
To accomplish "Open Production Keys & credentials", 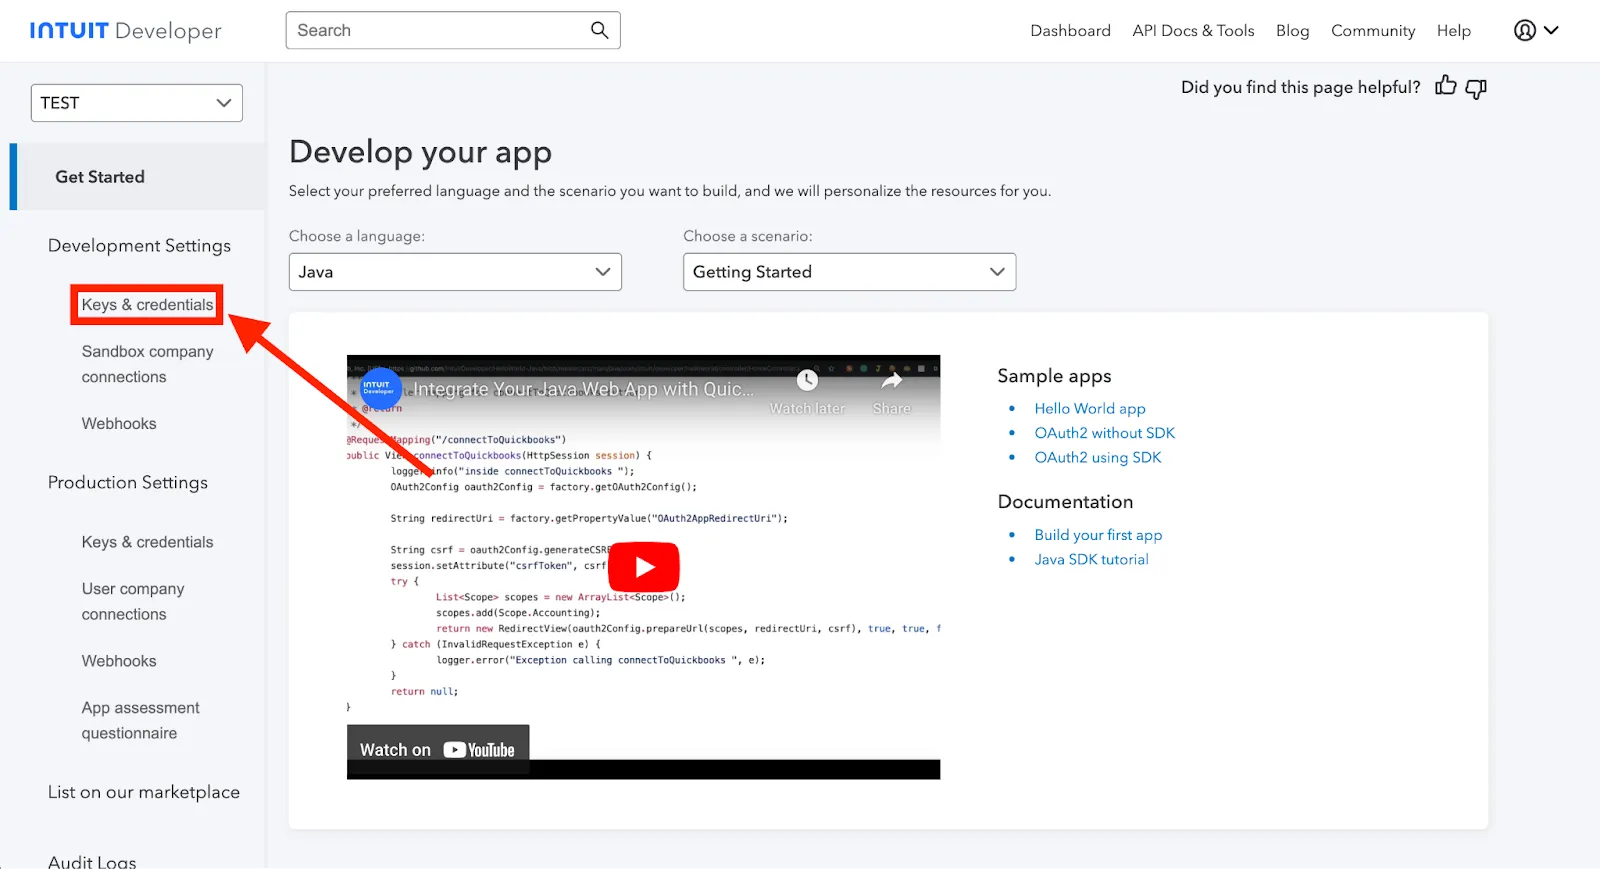I will click(147, 542).
